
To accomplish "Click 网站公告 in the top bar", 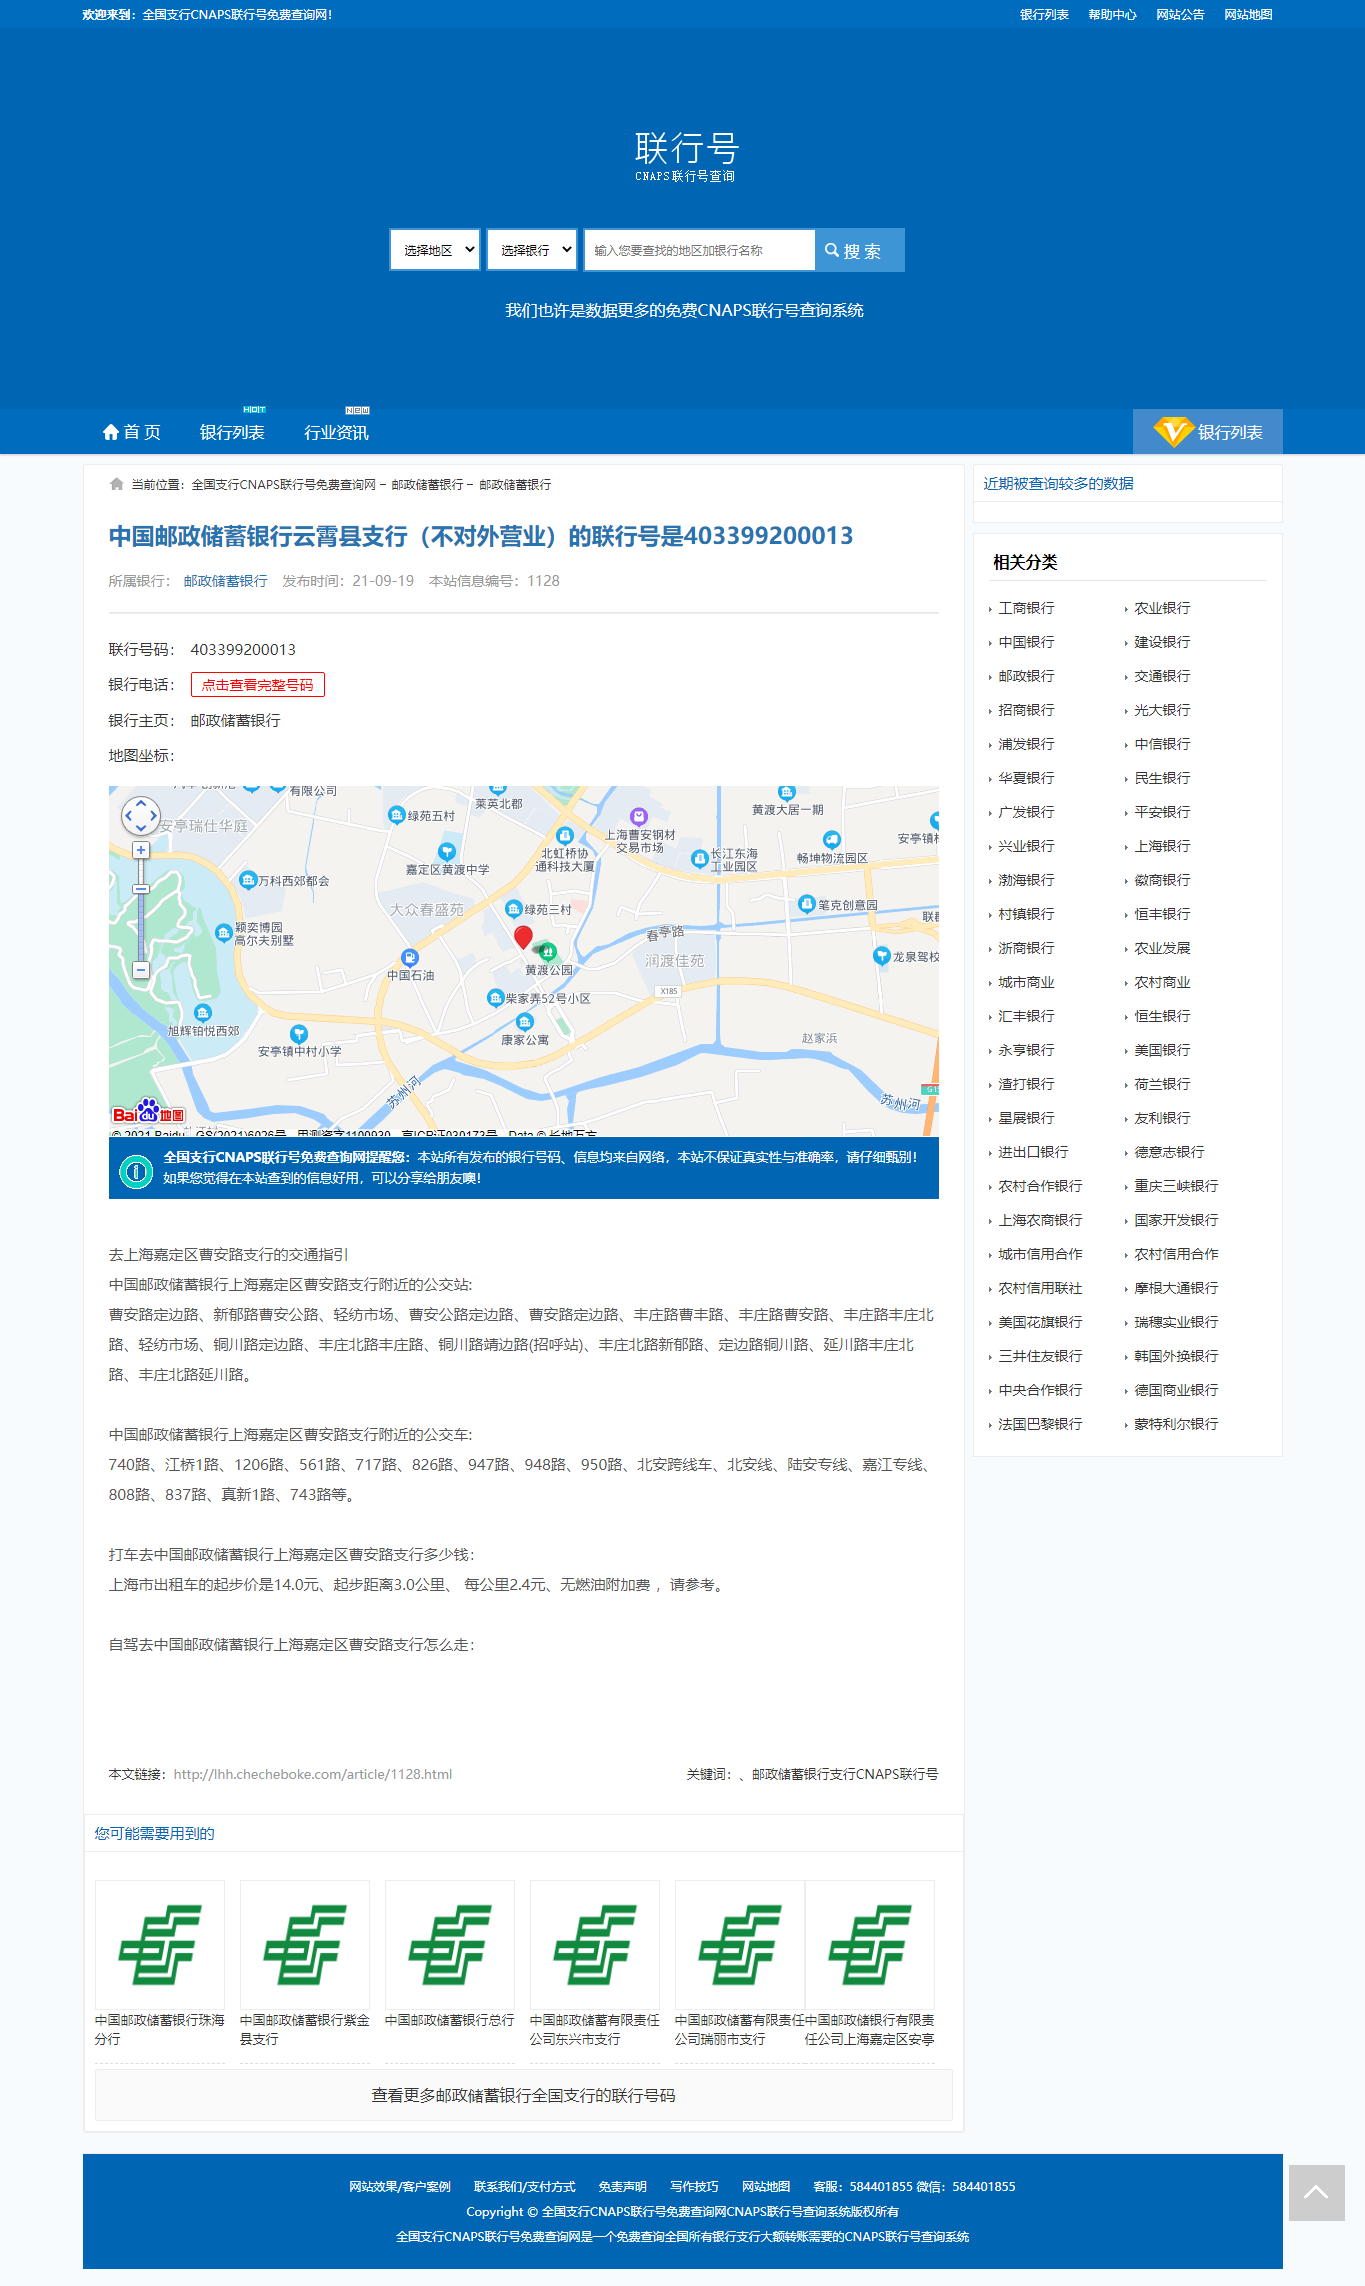I will pos(1180,15).
